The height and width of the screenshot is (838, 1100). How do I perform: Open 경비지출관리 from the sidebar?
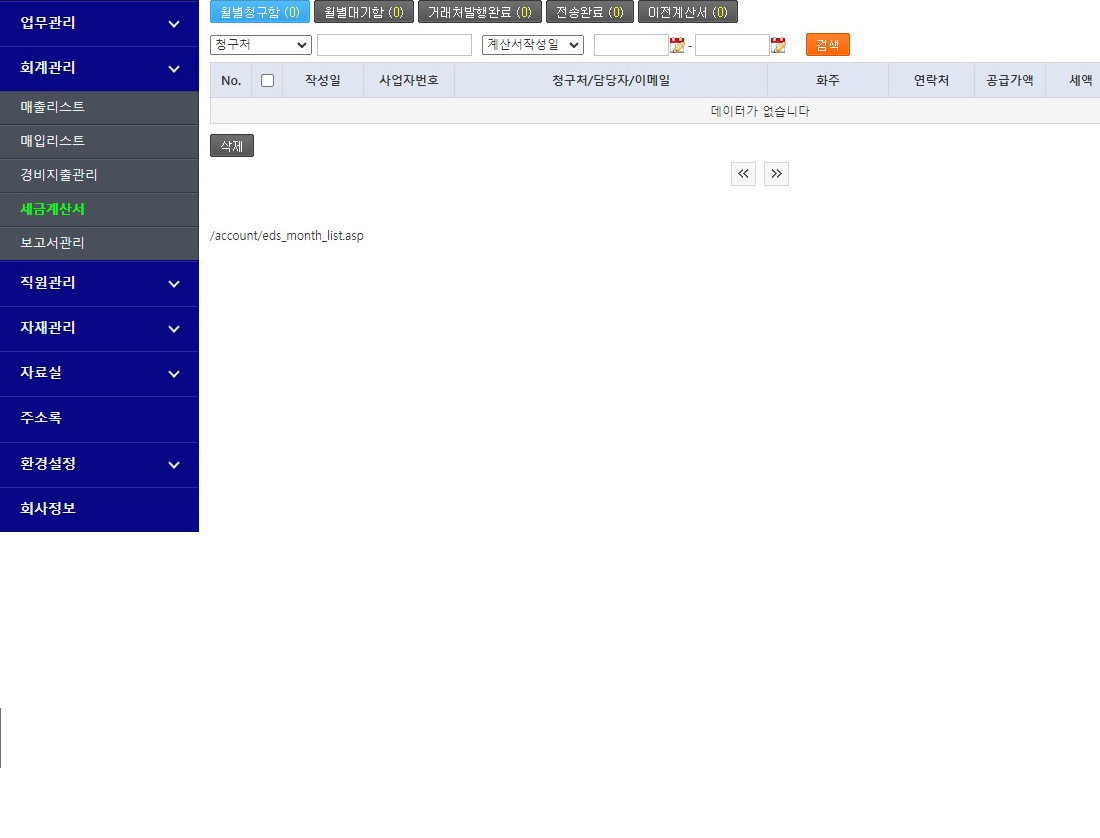pos(59,175)
